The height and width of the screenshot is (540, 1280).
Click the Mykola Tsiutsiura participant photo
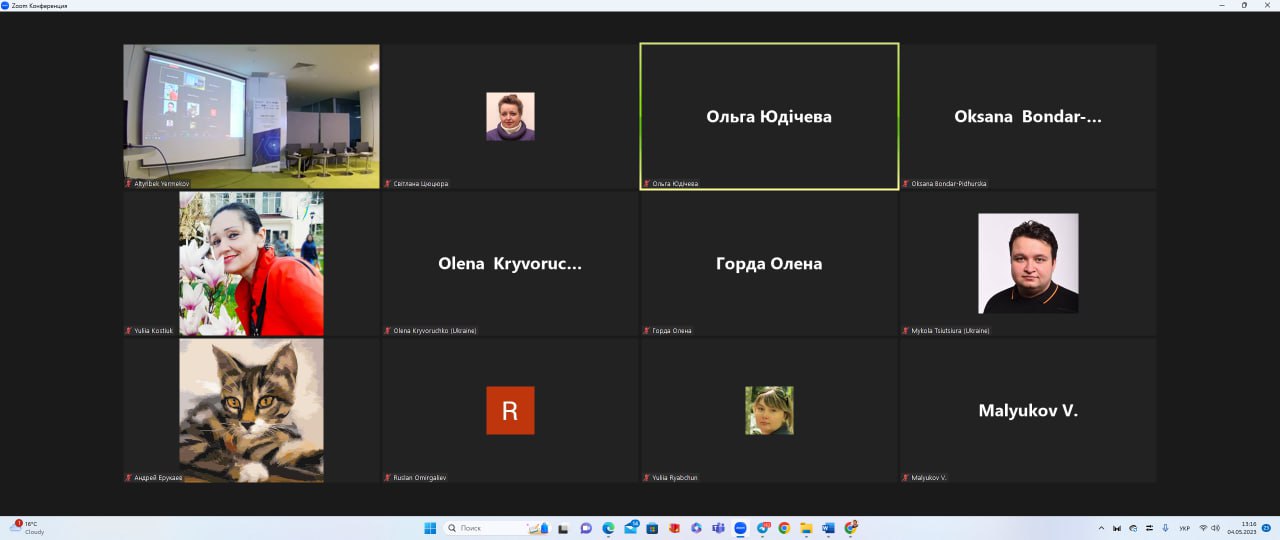pyautogui.click(x=1028, y=263)
